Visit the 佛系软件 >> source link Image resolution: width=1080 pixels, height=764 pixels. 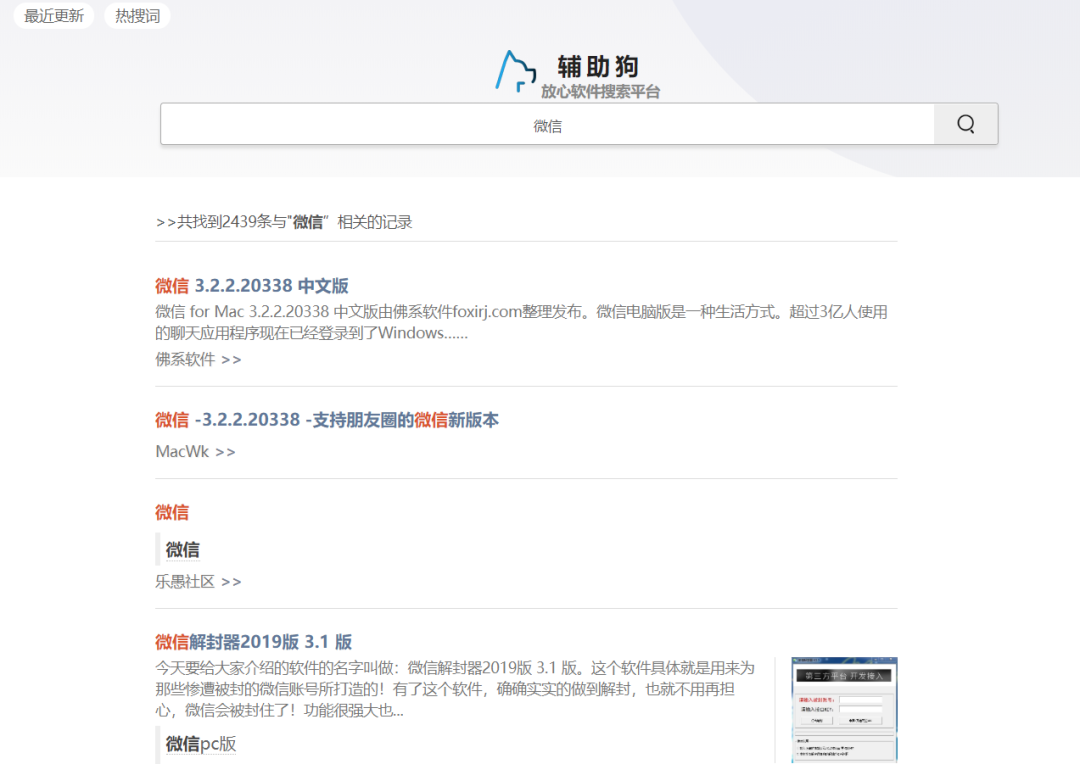point(198,359)
